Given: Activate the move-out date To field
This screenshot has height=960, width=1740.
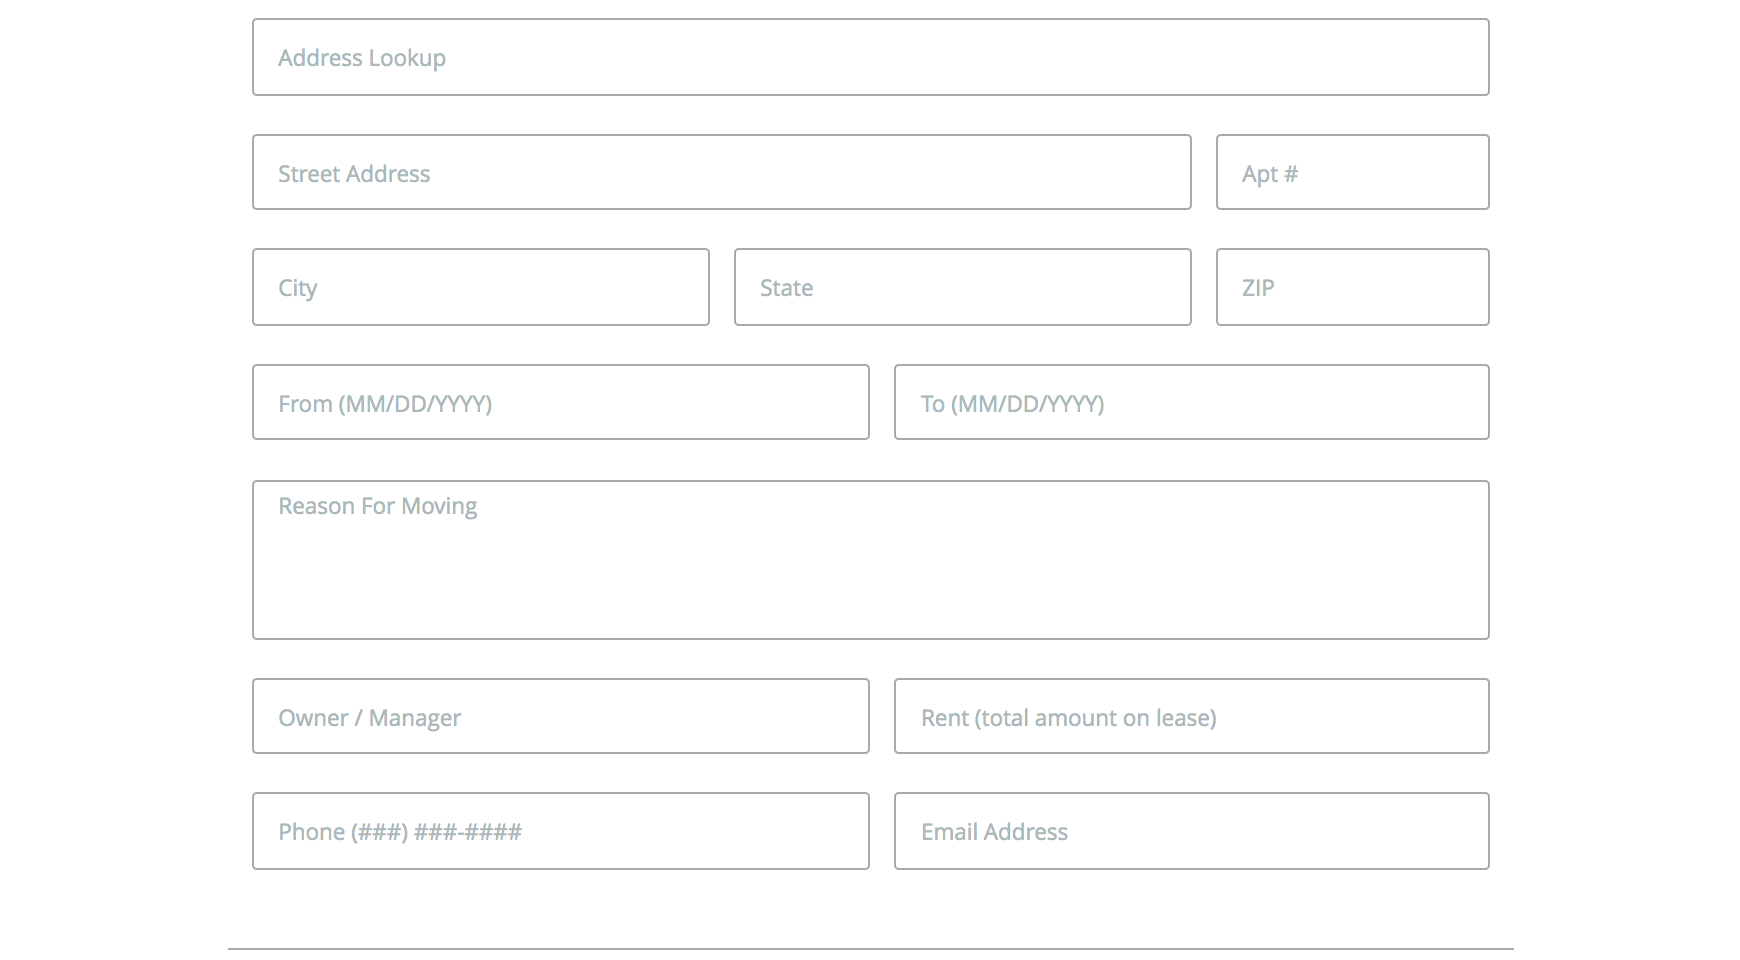Looking at the screenshot, I should 1191,402.
